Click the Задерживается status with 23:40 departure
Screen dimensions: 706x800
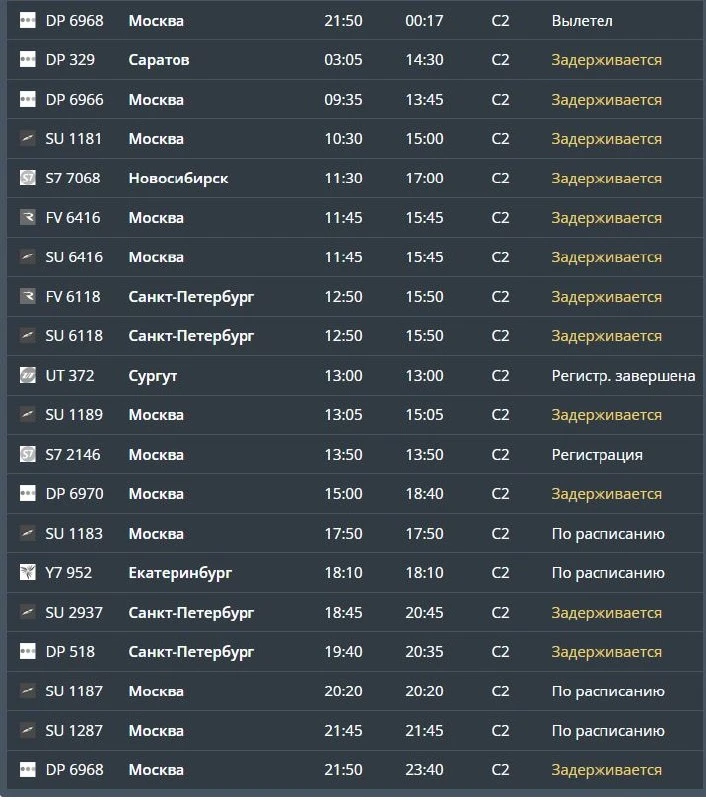(607, 770)
